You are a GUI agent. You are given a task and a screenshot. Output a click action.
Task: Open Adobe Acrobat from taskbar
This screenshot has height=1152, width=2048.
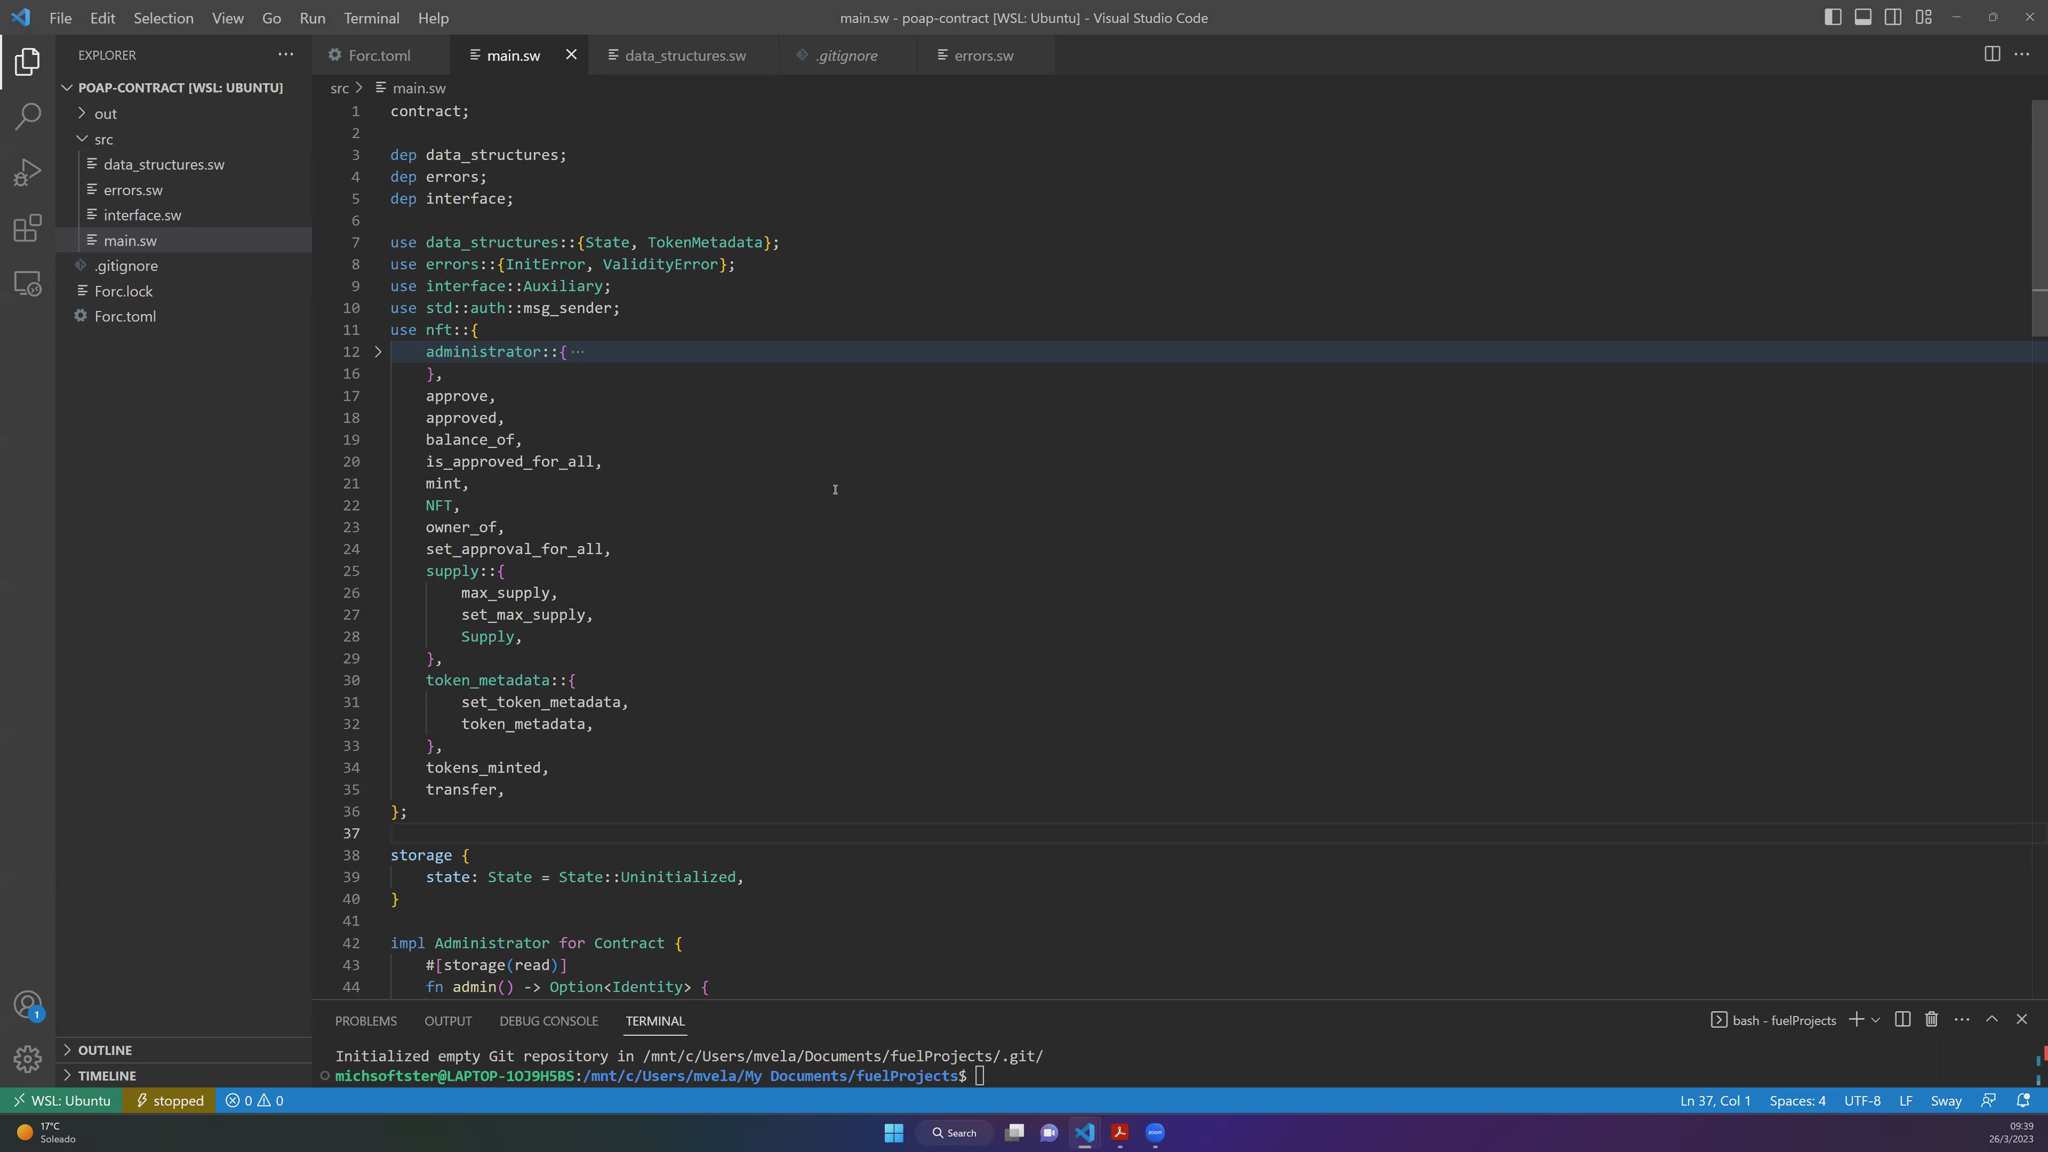coord(1119,1132)
